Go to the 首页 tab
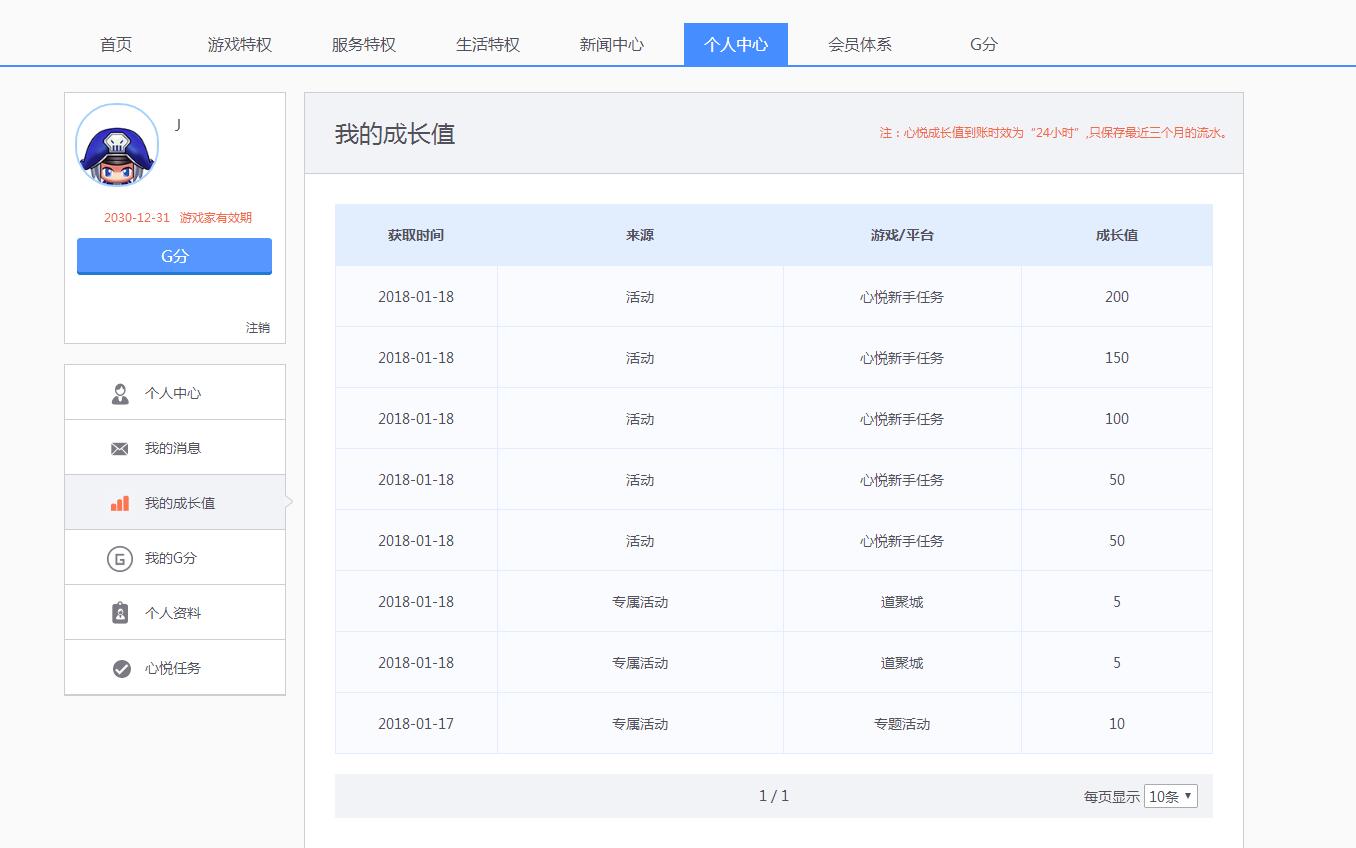Image resolution: width=1356 pixels, height=848 pixels. click(x=116, y=45)
